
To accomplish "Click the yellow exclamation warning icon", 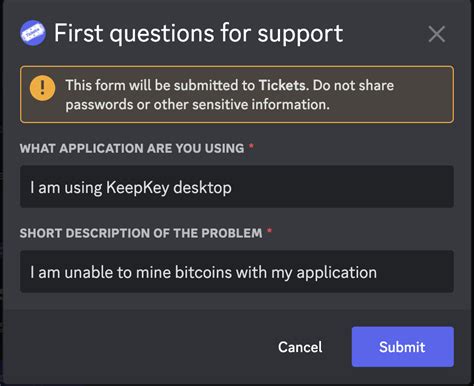I will [42, 88].
